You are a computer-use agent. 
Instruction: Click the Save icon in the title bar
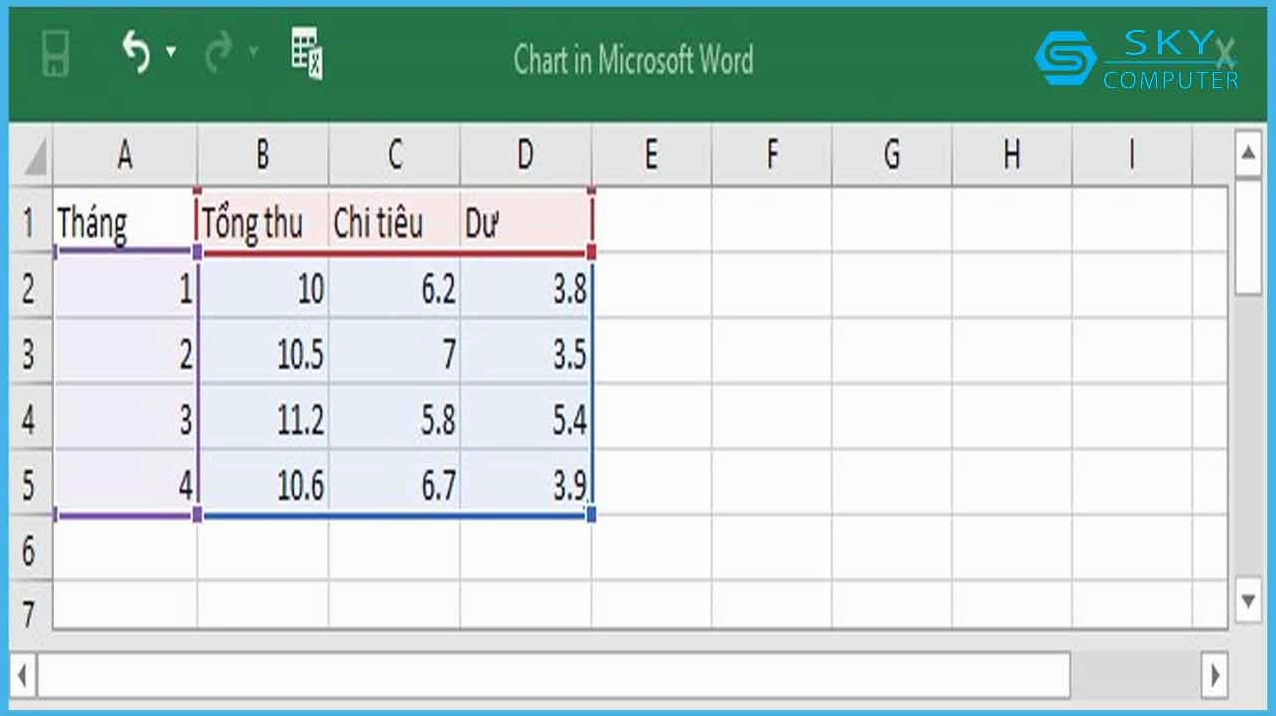pos(57,54)
